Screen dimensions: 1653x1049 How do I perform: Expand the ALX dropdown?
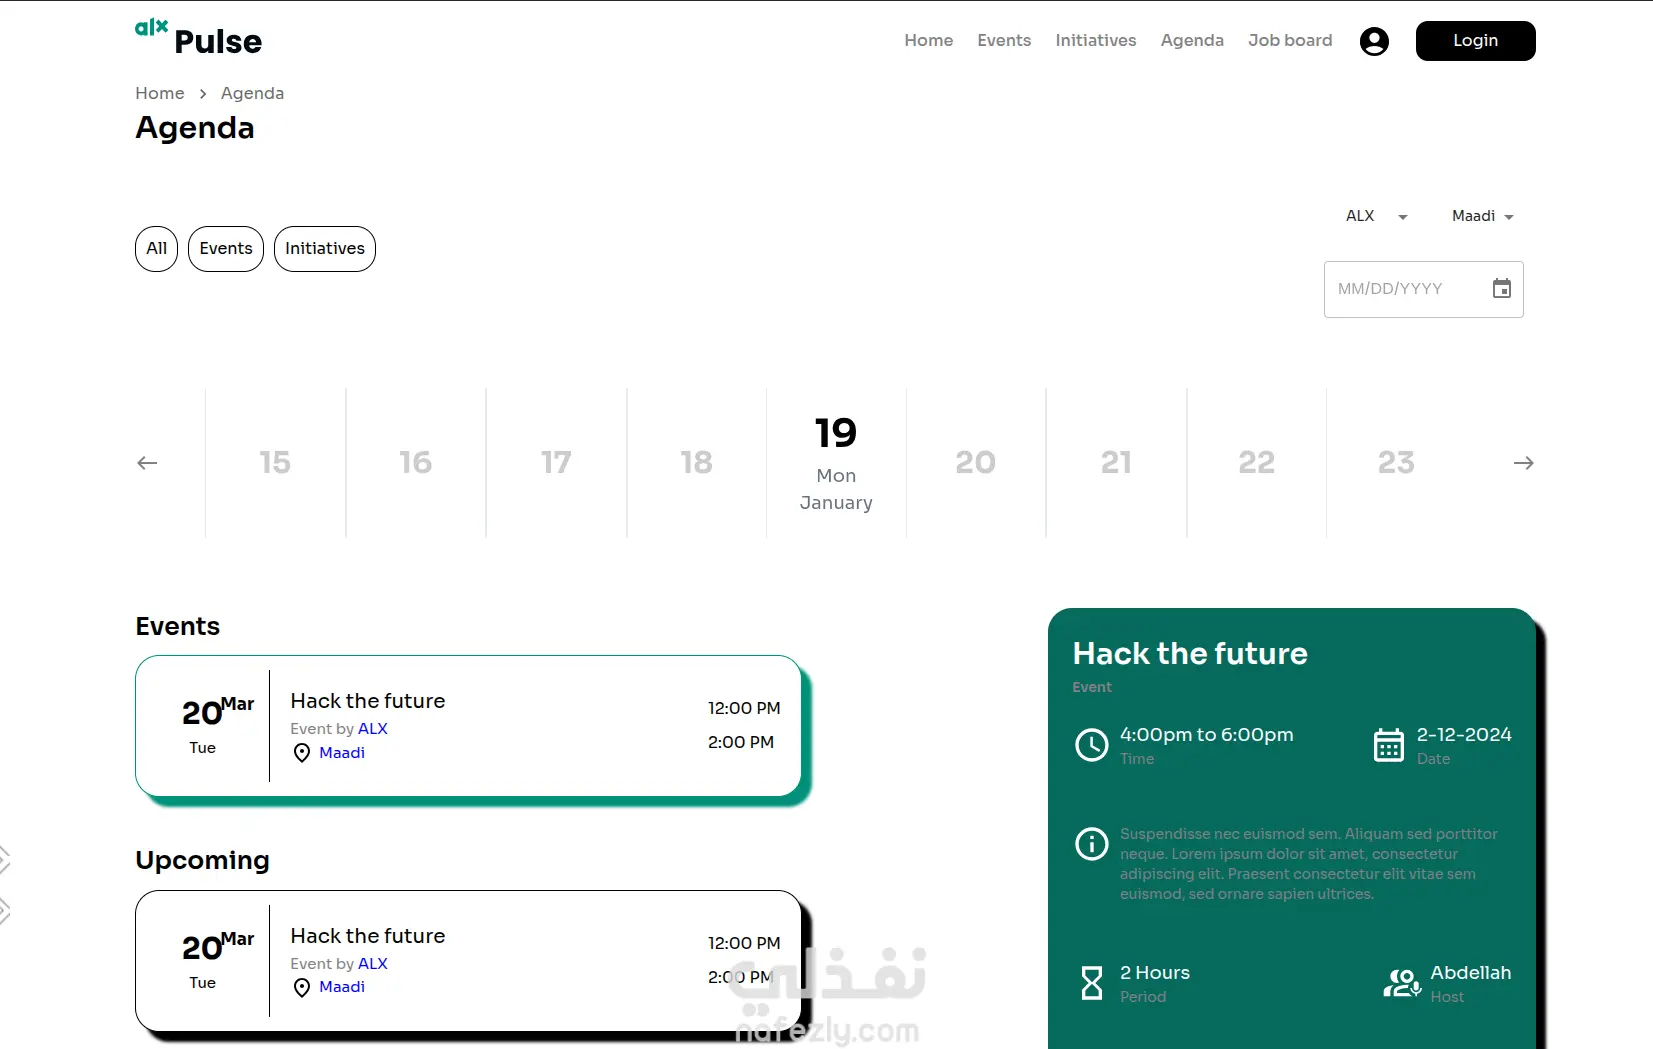(1377, 216)
